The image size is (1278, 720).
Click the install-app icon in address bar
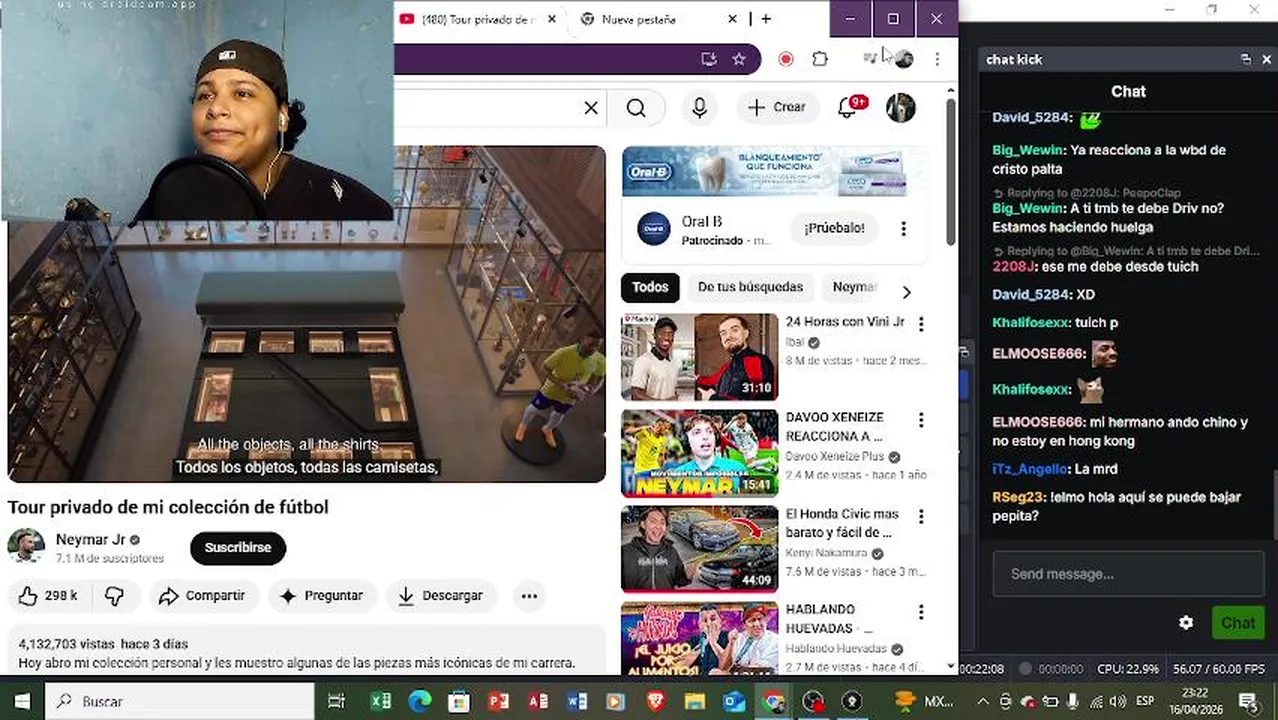click(709, 59)
